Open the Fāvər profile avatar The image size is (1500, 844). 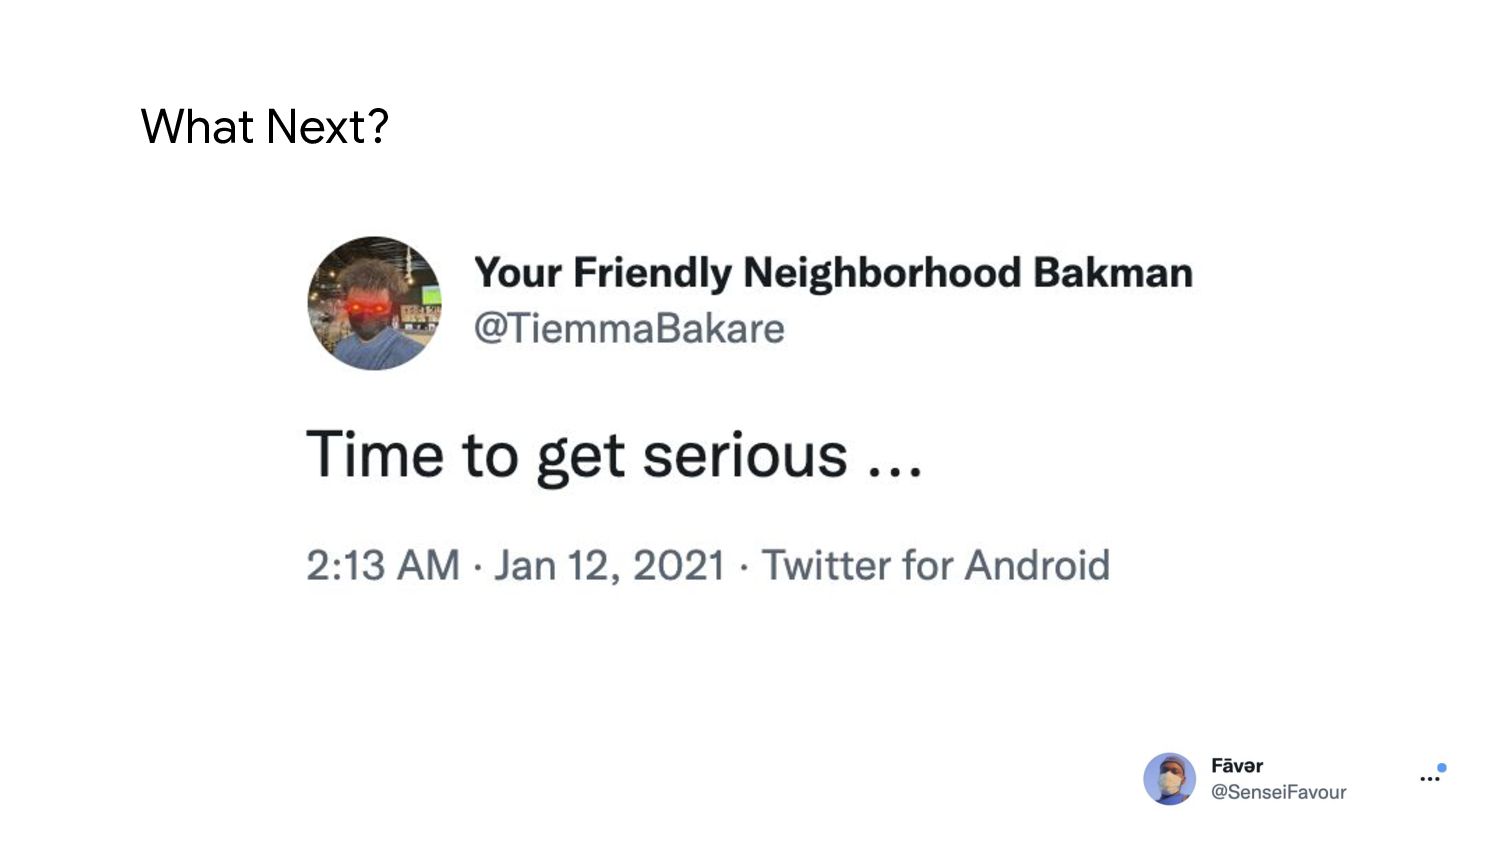click(1169, 779)
